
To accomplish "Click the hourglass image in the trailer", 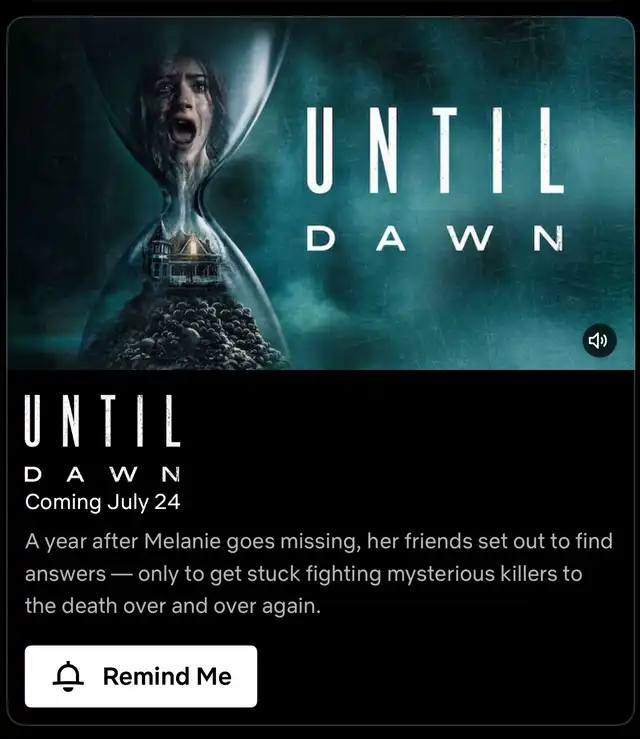I will tap(185, 193).
